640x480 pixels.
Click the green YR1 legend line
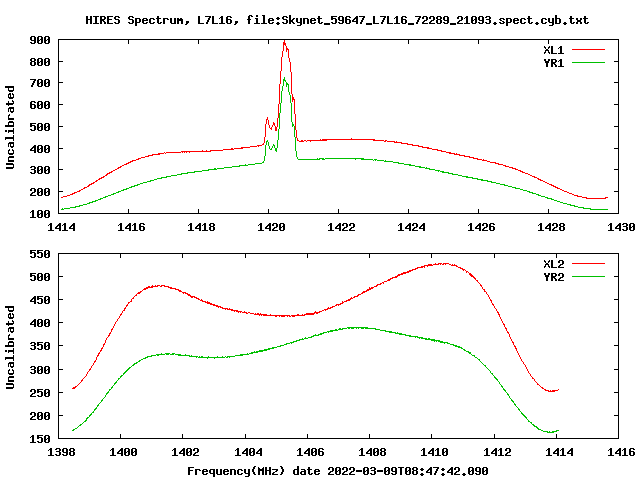(x=588, y=62)
